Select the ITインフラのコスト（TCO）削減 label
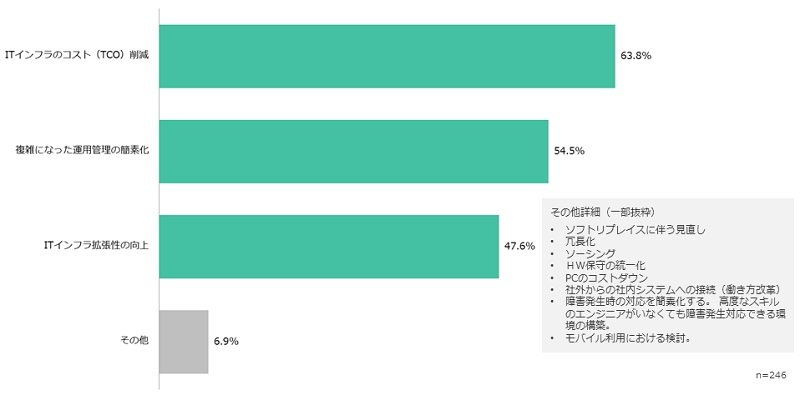This screenshot has width=800, height=395. click(76, 56)
